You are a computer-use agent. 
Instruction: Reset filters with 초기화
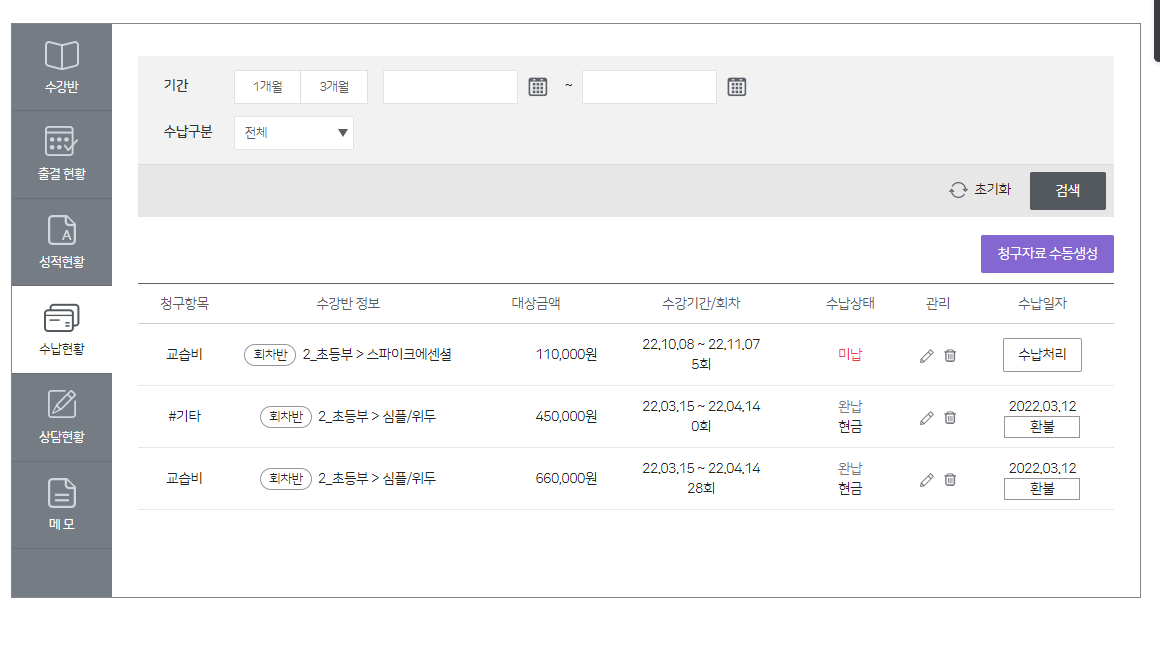tap(980, 190)
